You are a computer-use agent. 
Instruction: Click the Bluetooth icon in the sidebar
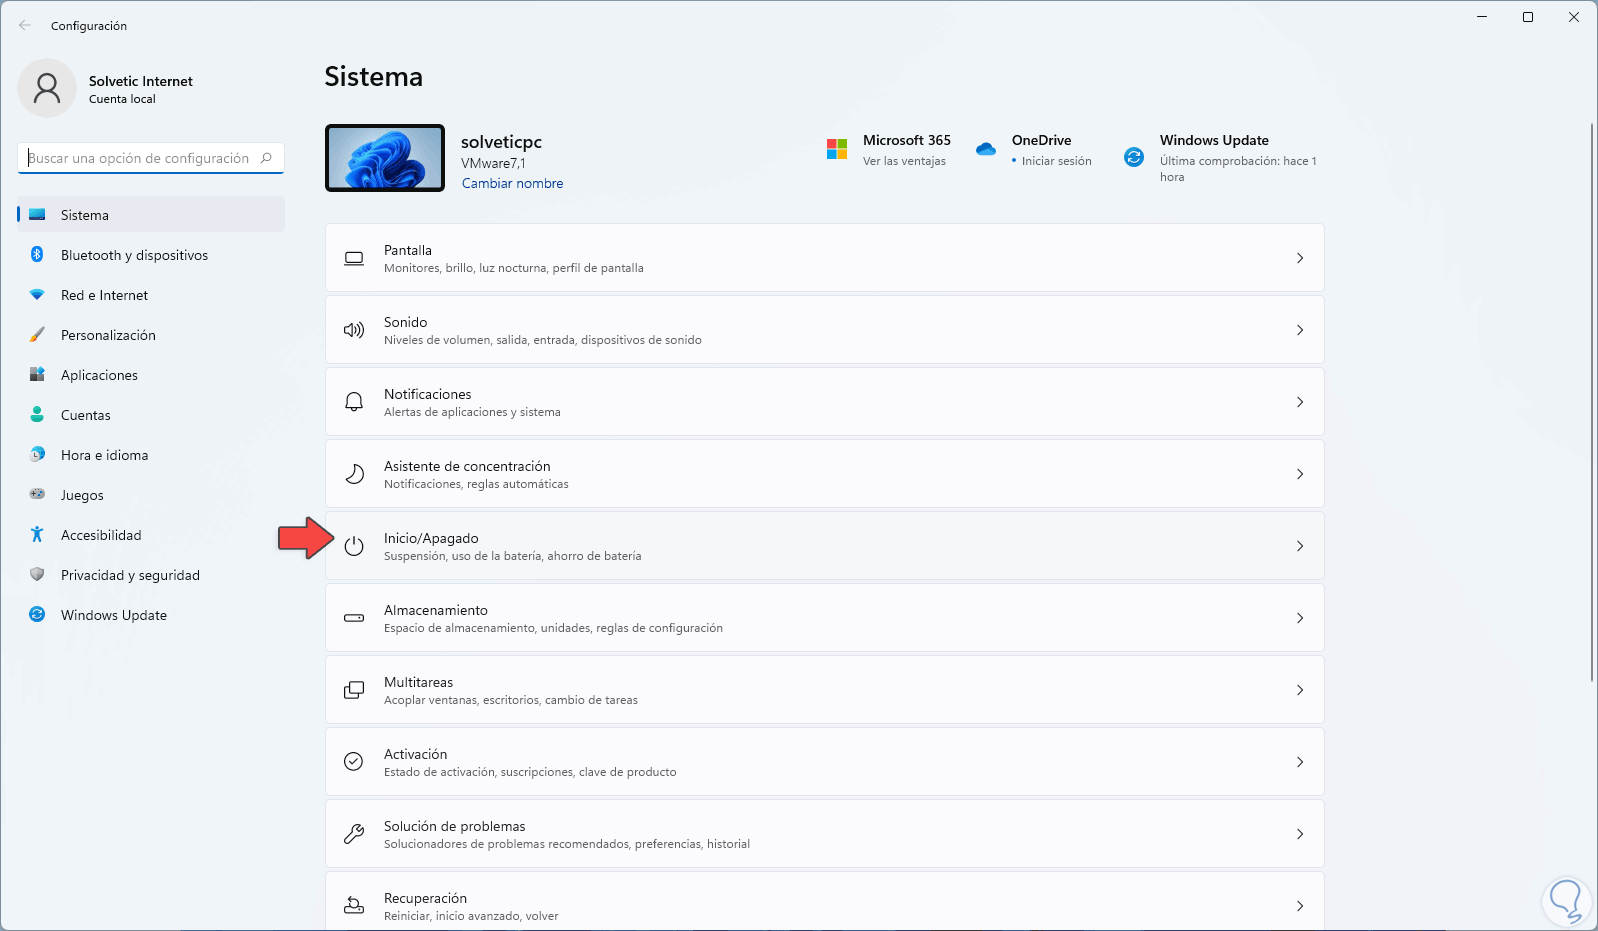[x=37, y=255]
